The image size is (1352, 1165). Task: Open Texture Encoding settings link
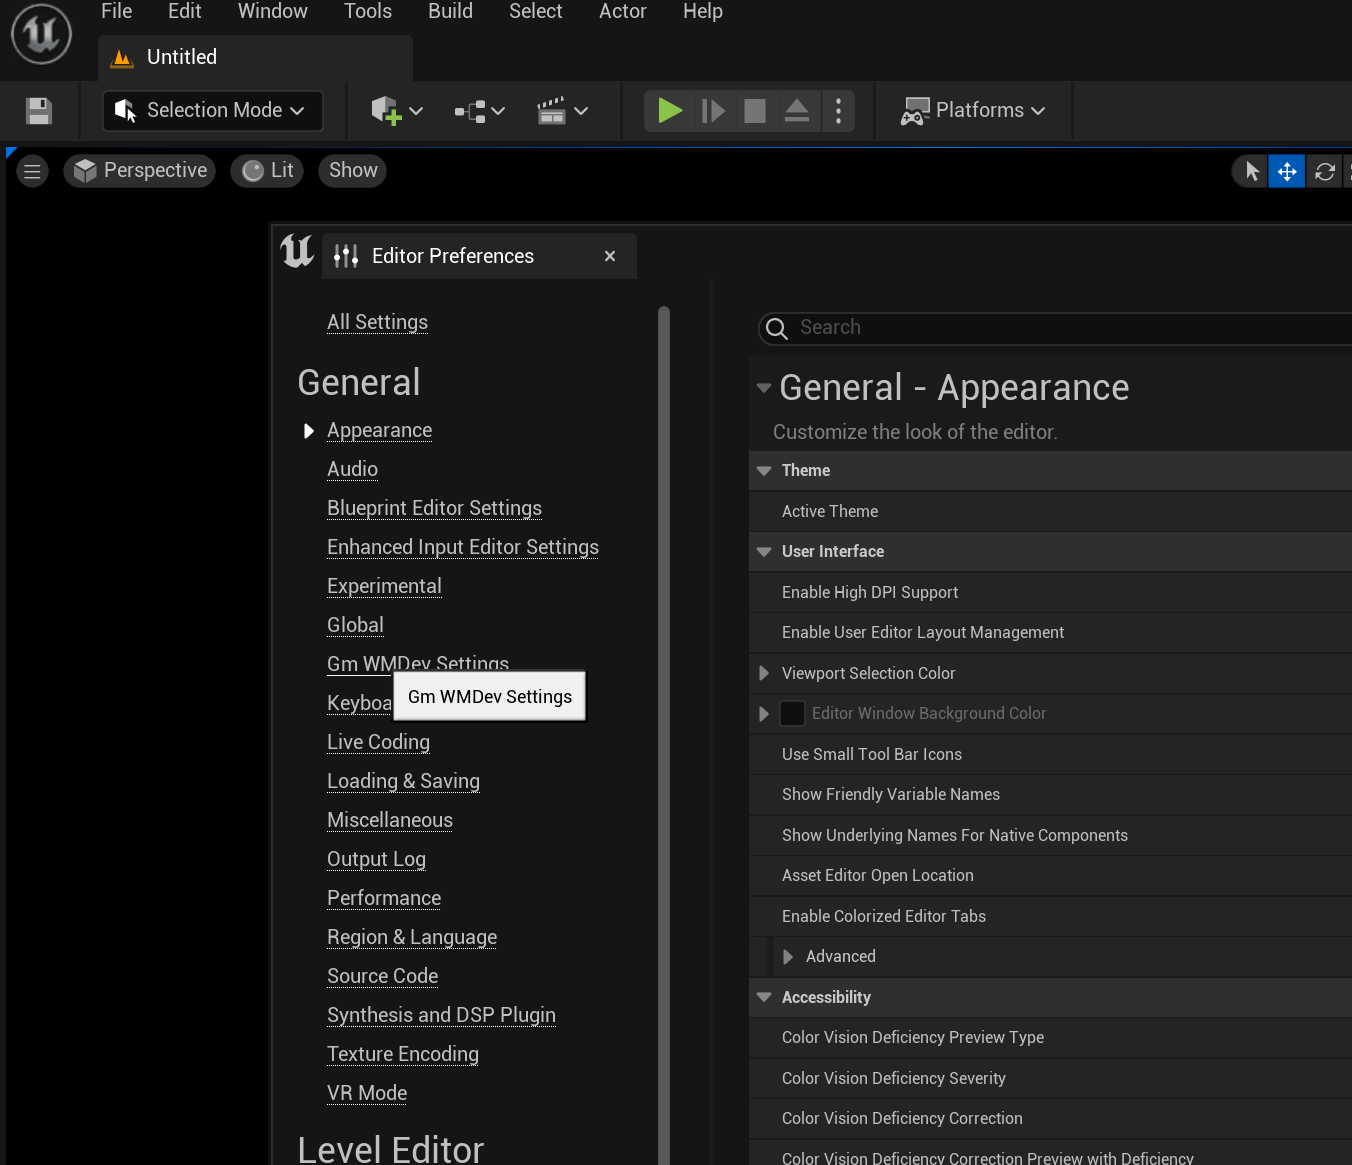(x=403, y=1054)
